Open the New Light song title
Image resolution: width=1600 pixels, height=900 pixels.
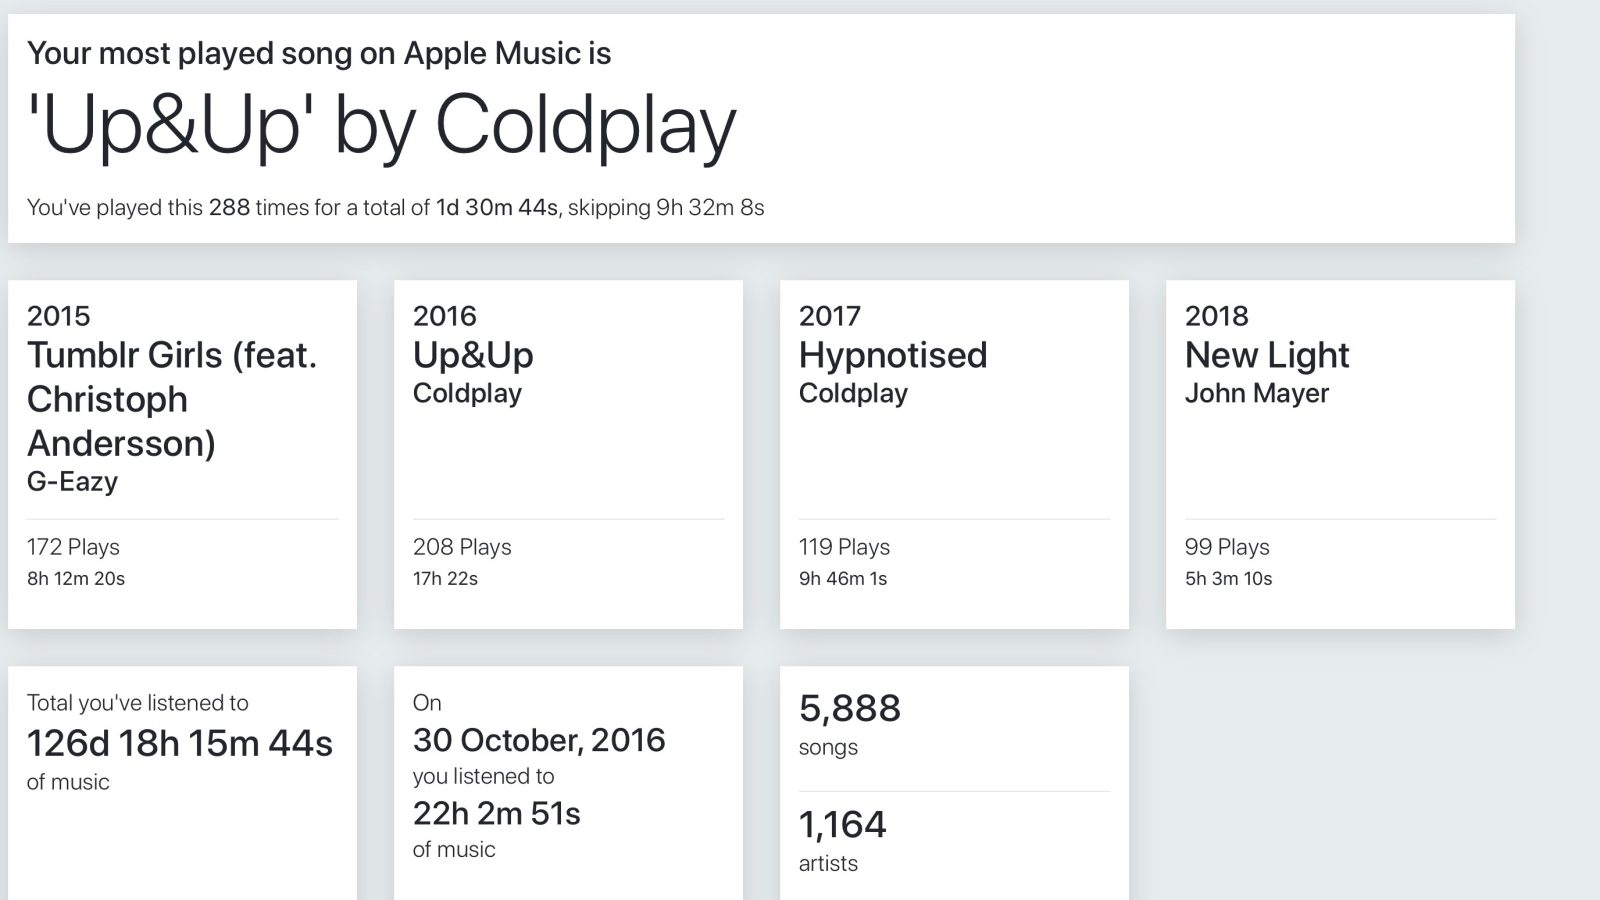click(1267, 355)
